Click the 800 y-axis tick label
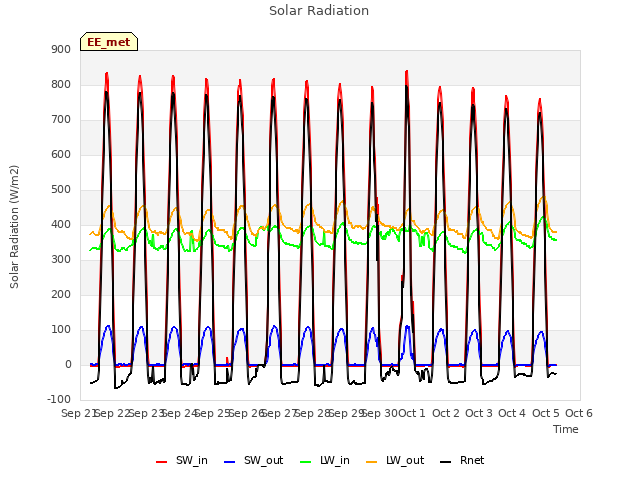 61,84
